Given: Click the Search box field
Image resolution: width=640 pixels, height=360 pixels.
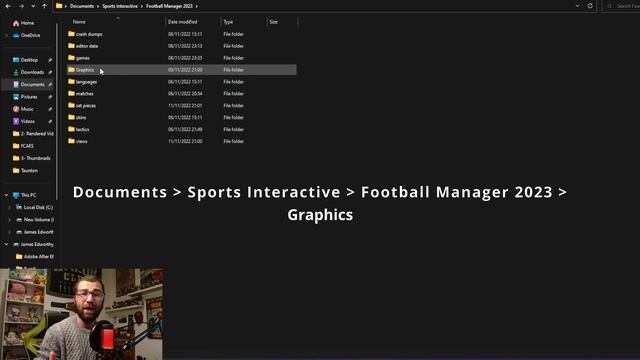Looking at the screenshot, I should [622, 6].
